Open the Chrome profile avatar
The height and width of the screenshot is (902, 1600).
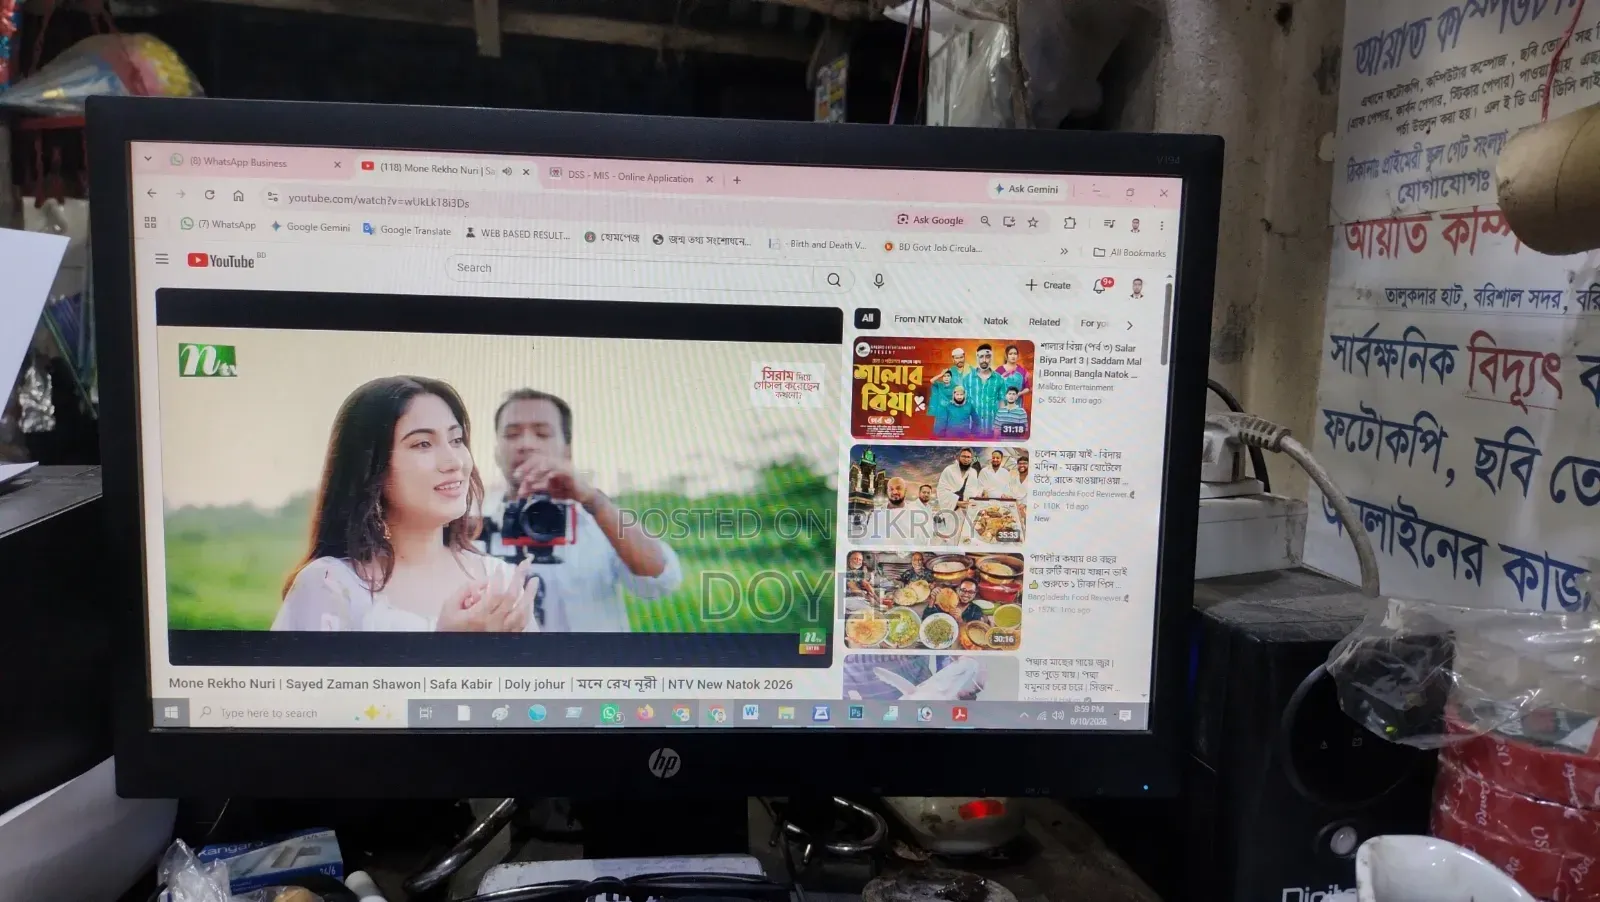click(x=1135, y=225)
